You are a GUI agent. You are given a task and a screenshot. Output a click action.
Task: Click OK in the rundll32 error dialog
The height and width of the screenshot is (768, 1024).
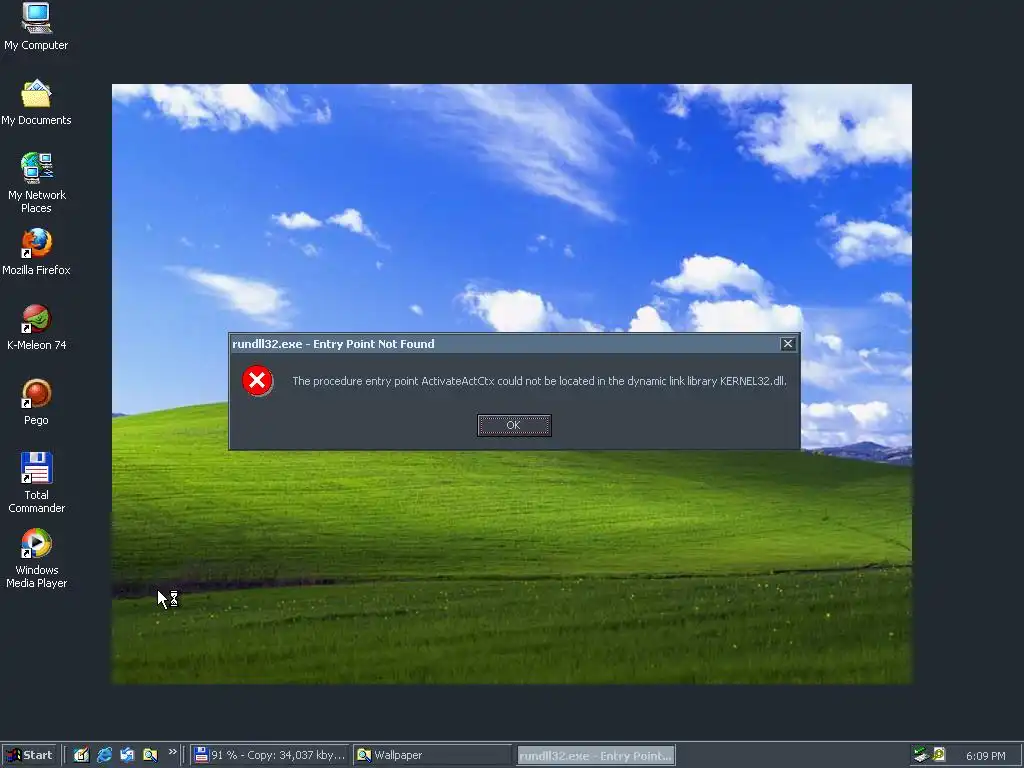click(514, 425)
